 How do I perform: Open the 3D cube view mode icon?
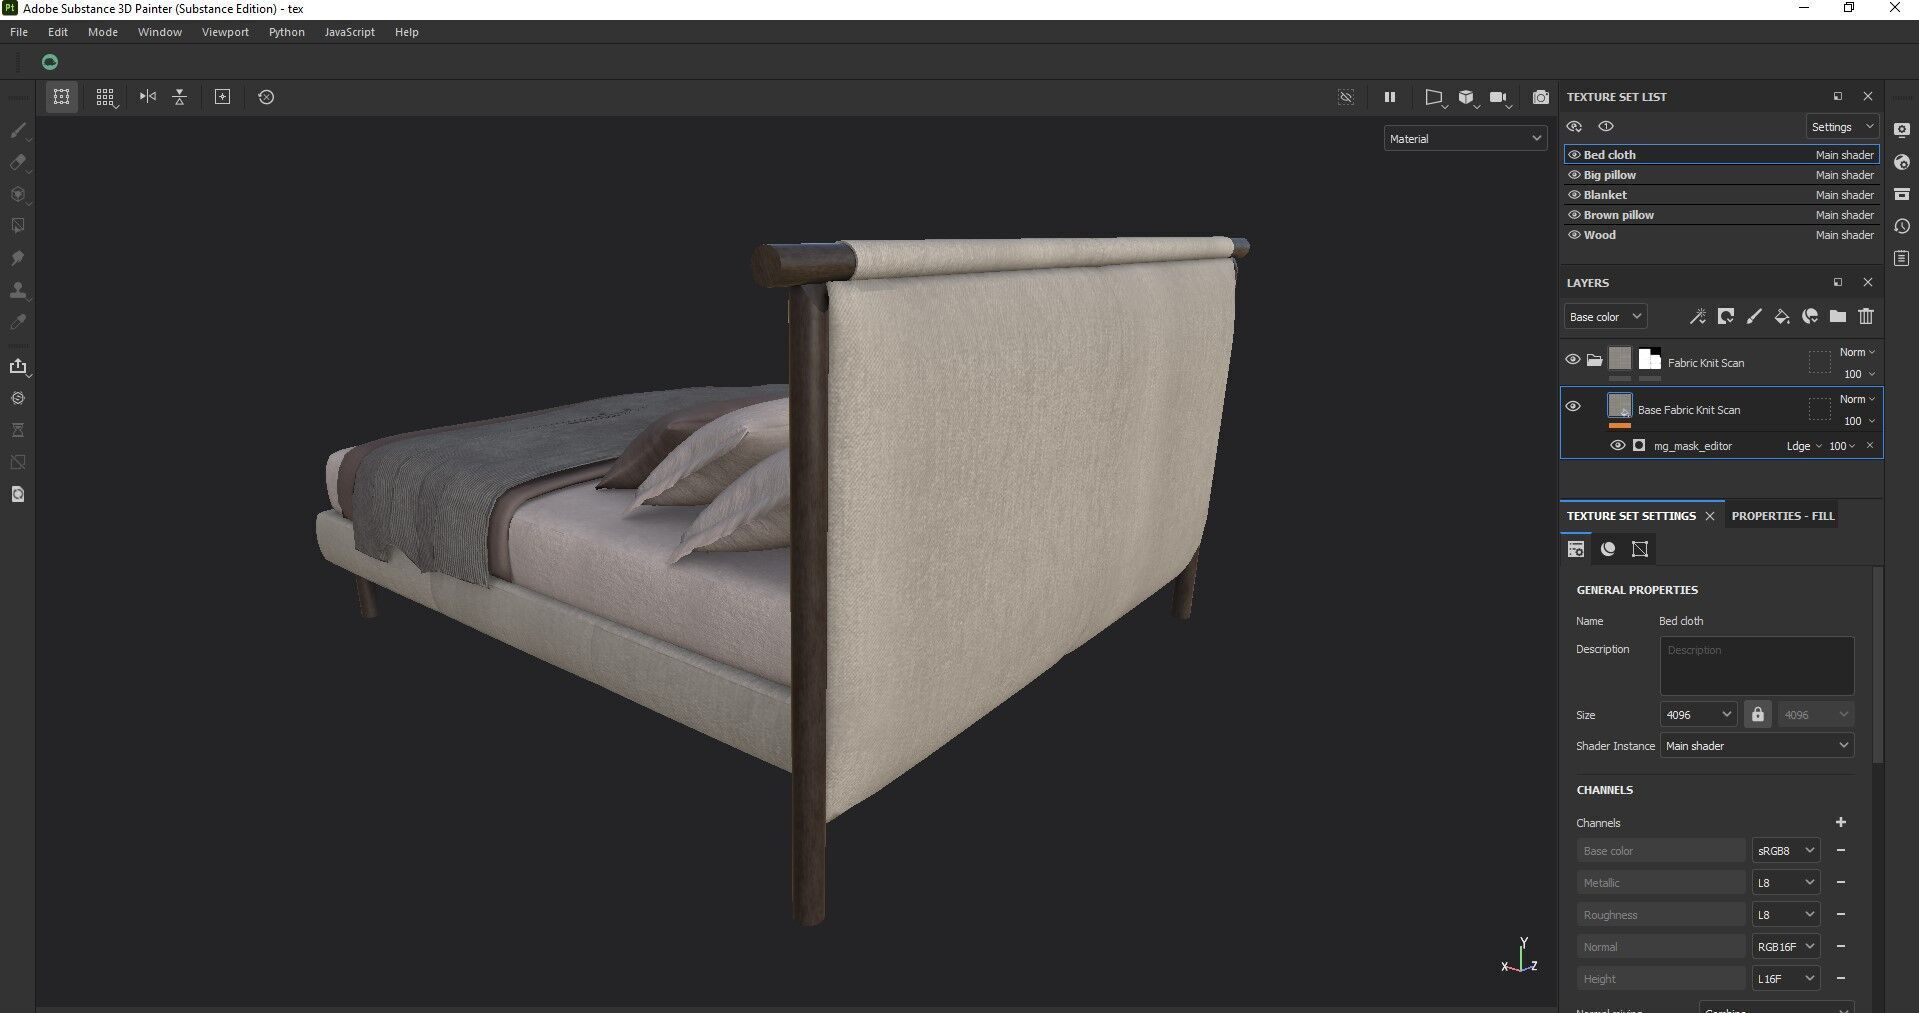click(1466, 97)
